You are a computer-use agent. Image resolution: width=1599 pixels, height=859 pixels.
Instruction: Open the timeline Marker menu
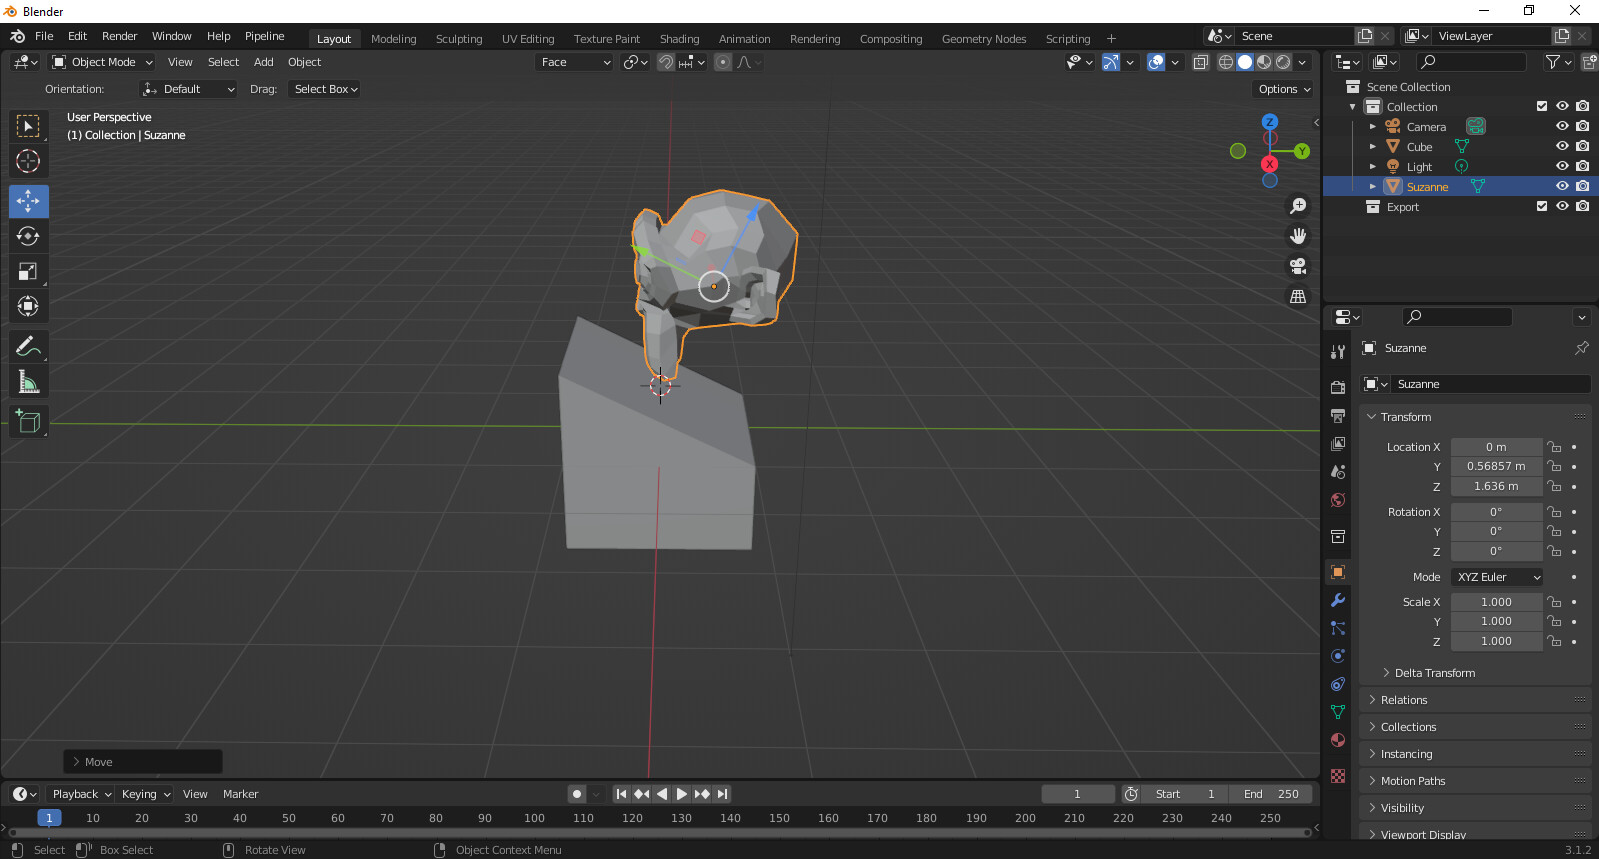click(240, 794)
